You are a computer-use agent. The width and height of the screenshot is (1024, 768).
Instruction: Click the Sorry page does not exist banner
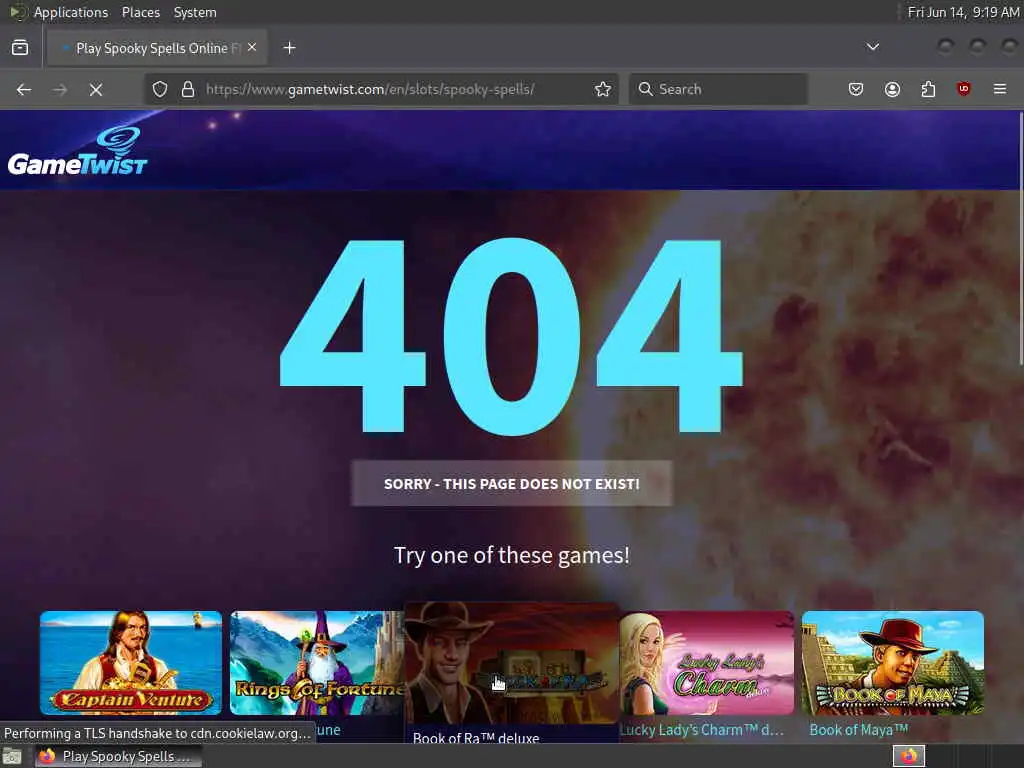[x=512, y=484]
